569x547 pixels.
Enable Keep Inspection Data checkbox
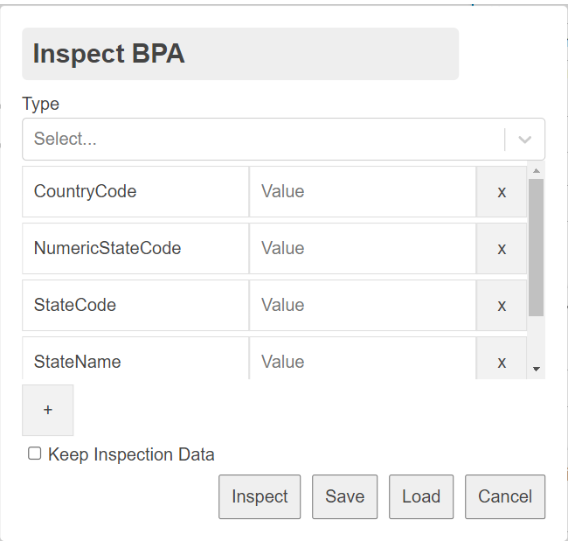coord(34,454)
